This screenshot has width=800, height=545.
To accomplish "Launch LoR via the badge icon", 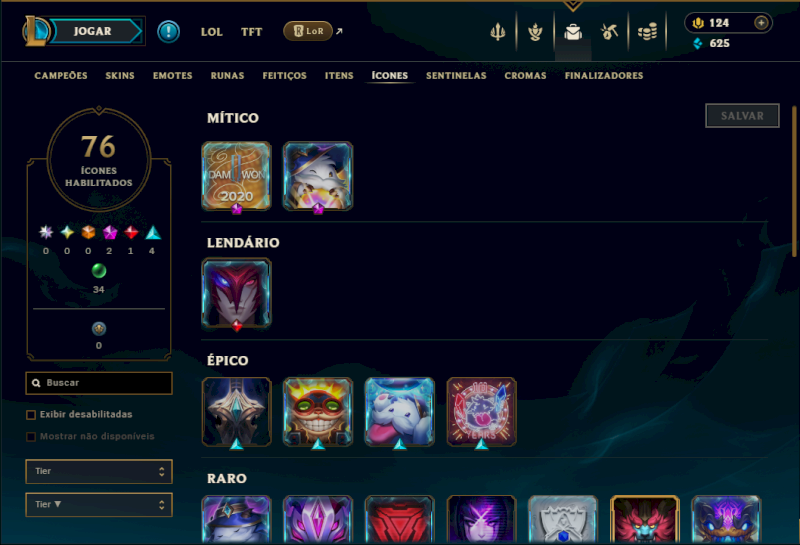I will point(308,31).
